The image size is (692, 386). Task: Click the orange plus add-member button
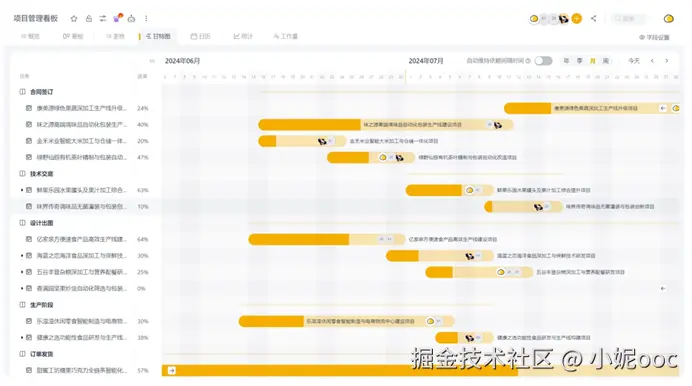point(576,19)
